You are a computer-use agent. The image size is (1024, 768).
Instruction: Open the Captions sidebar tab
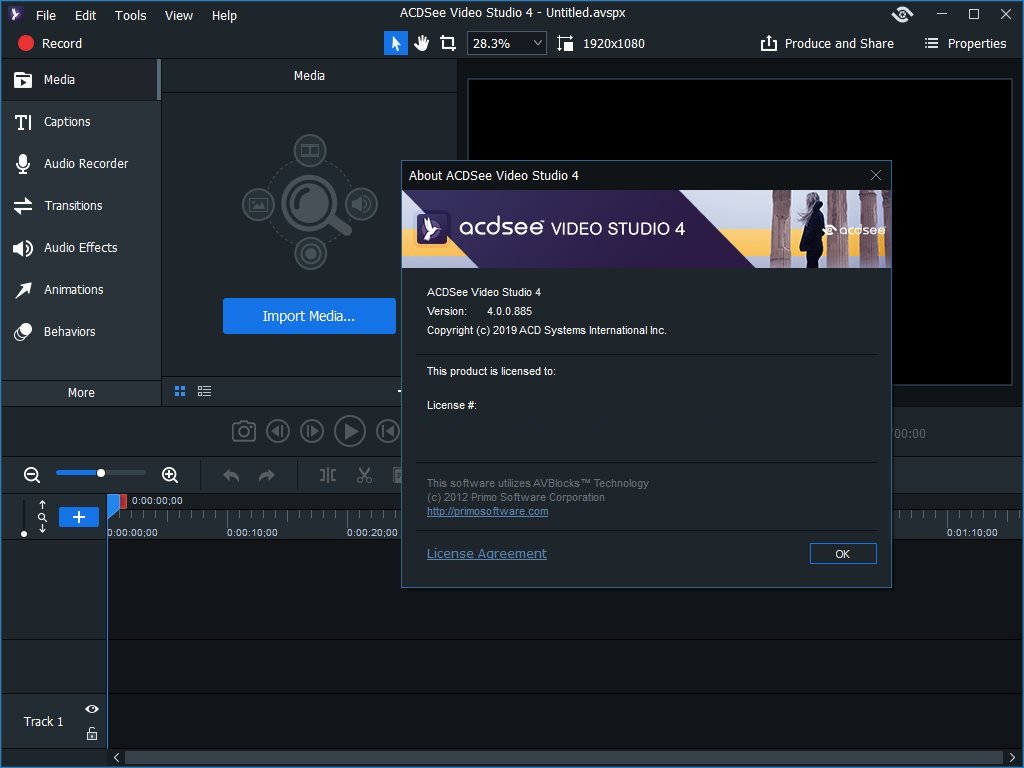click(80, 121)
